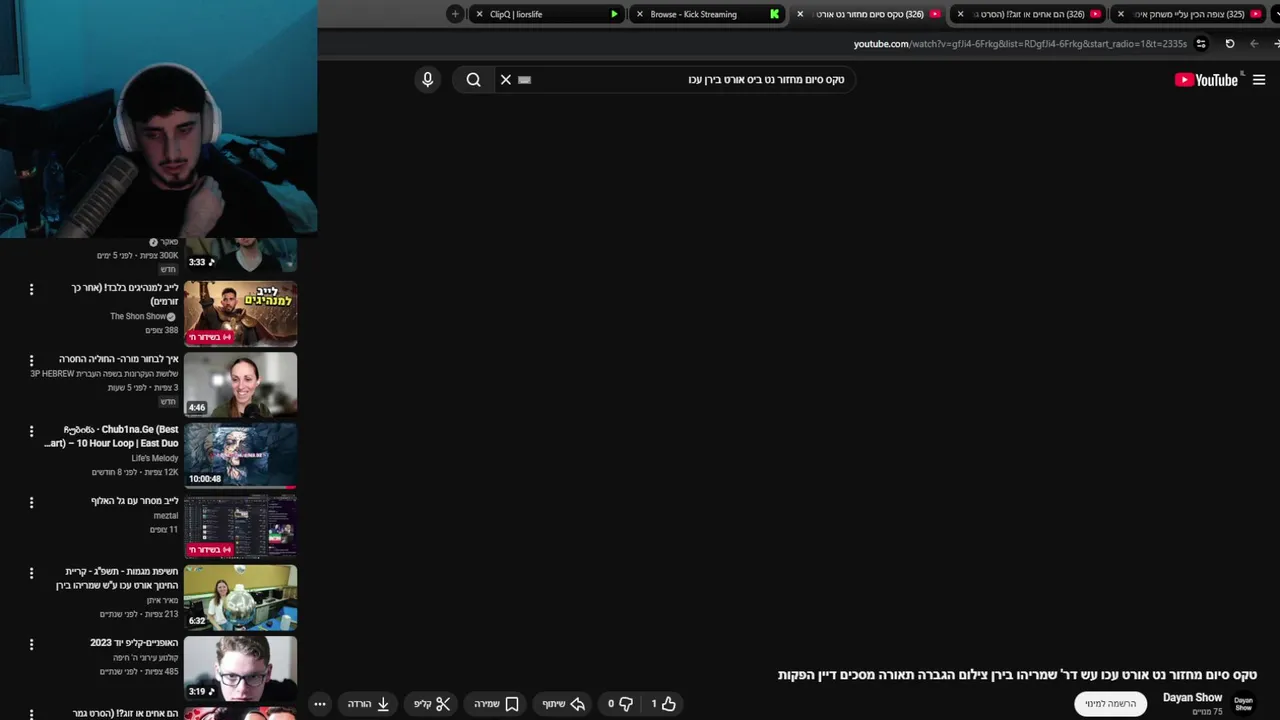Select the youtube.com URL in the address bar
The height and width of the screenshot is (720, 1280).
pyautogui.click(x=1020, y=44)
